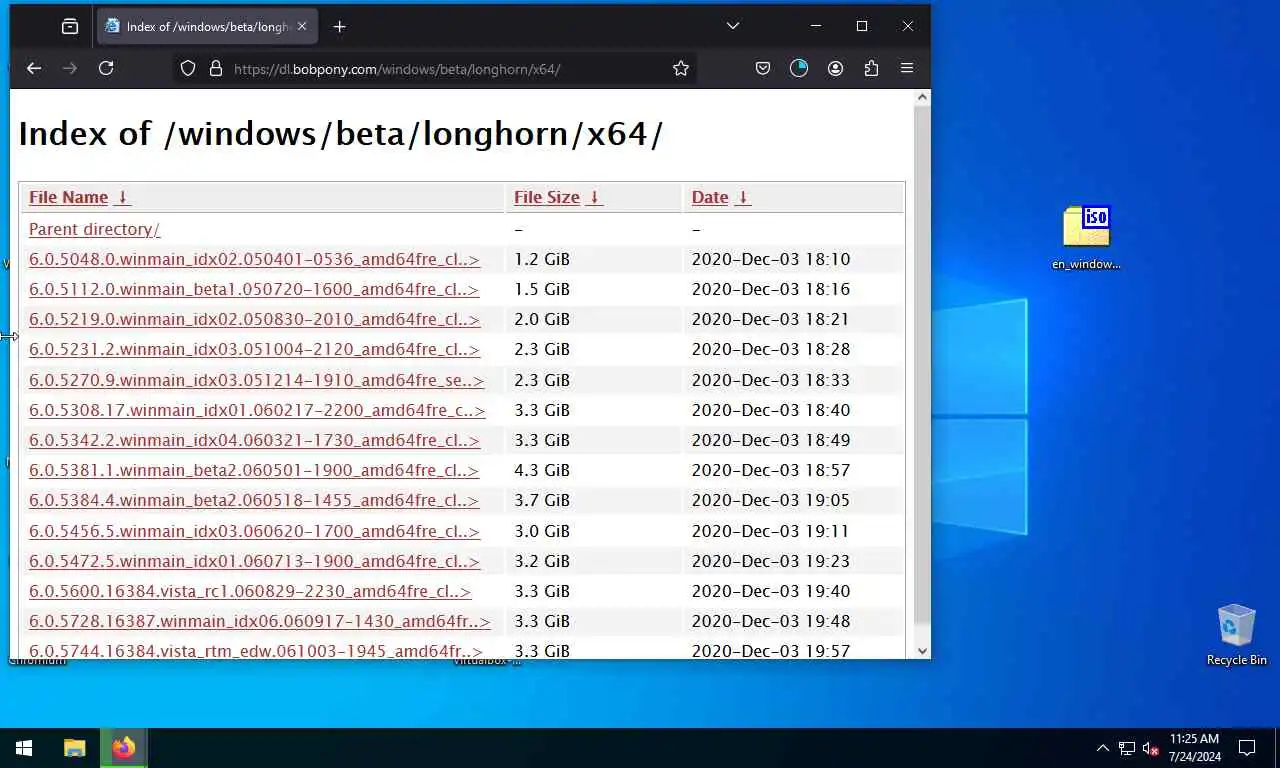Screen dimensions: 1280x768
Task: Click the site security padlock icon
Action: 215,69
